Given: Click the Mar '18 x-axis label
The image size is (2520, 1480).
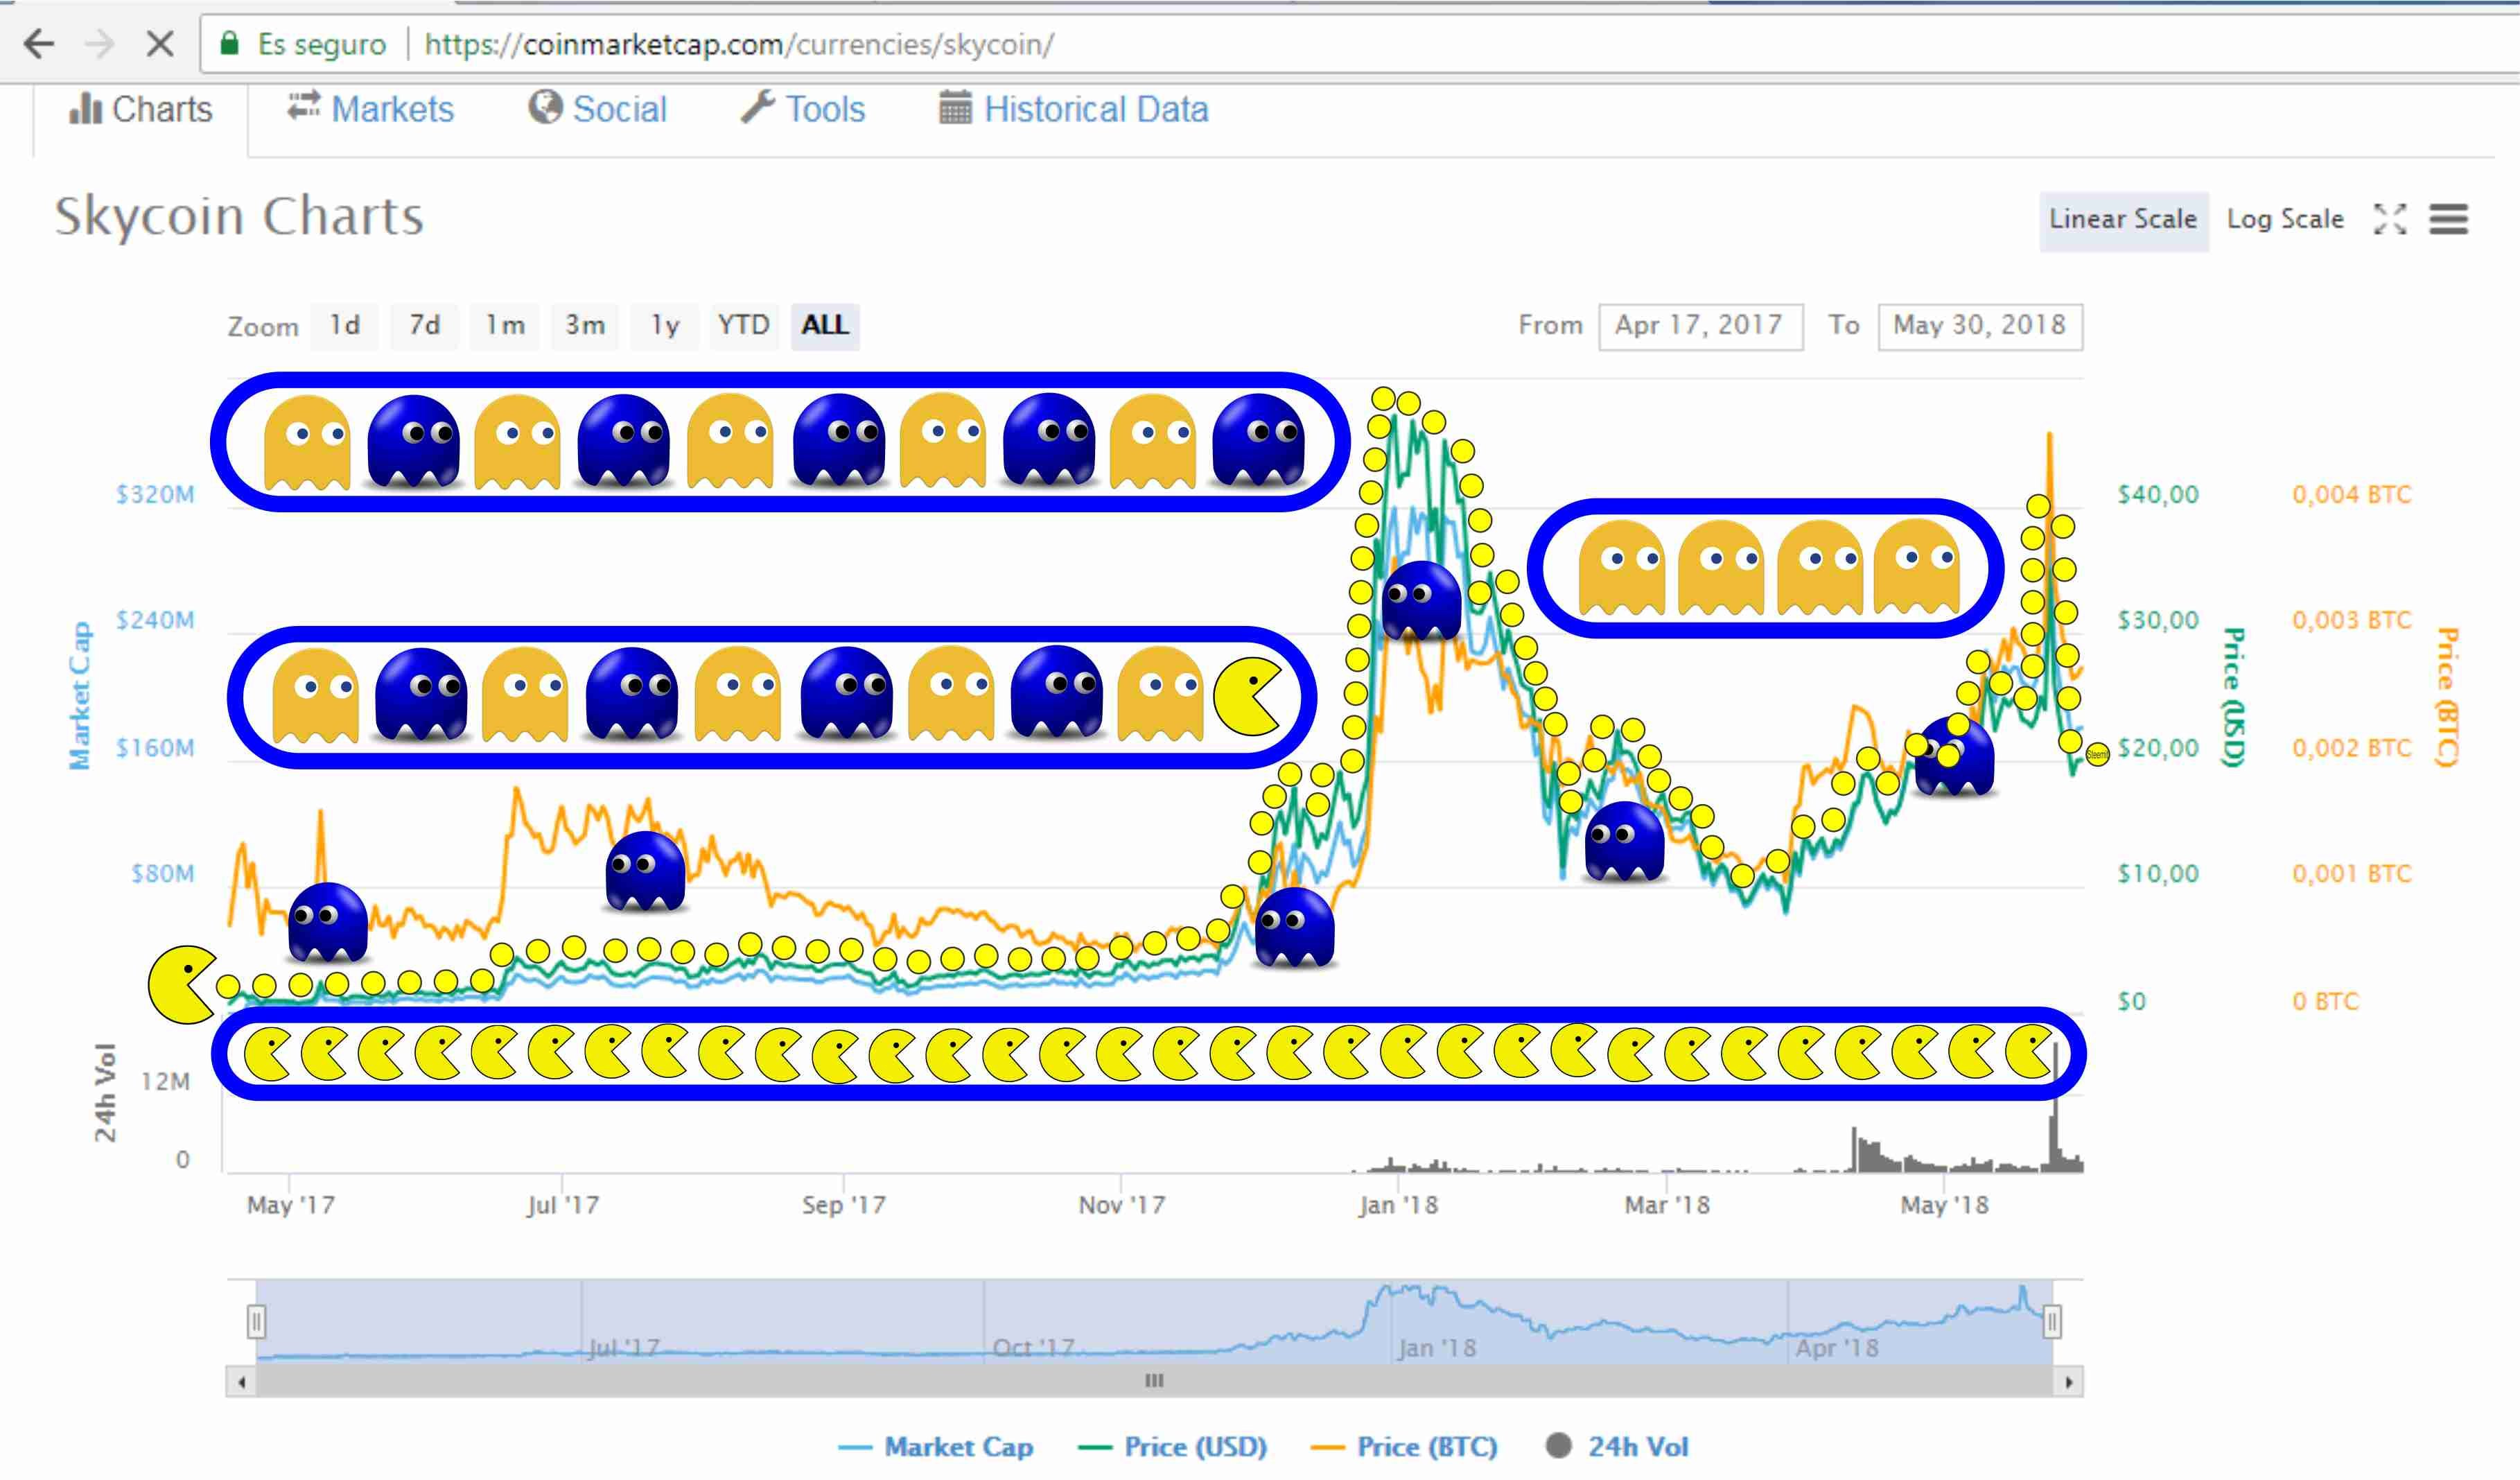Looking at the screenshot, I should click(1667, 1205).
